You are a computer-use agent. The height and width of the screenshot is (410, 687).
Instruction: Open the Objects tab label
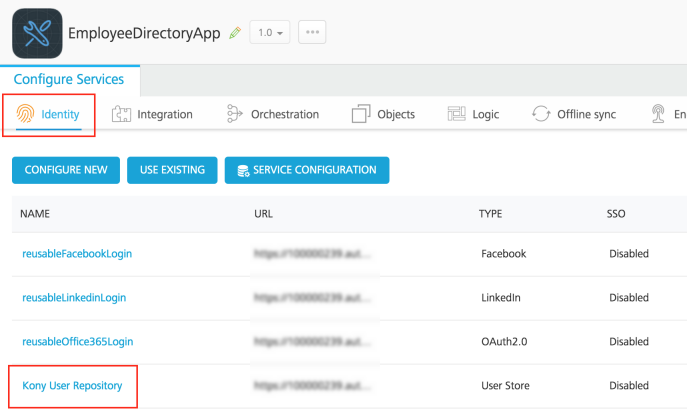pos(396,114)
